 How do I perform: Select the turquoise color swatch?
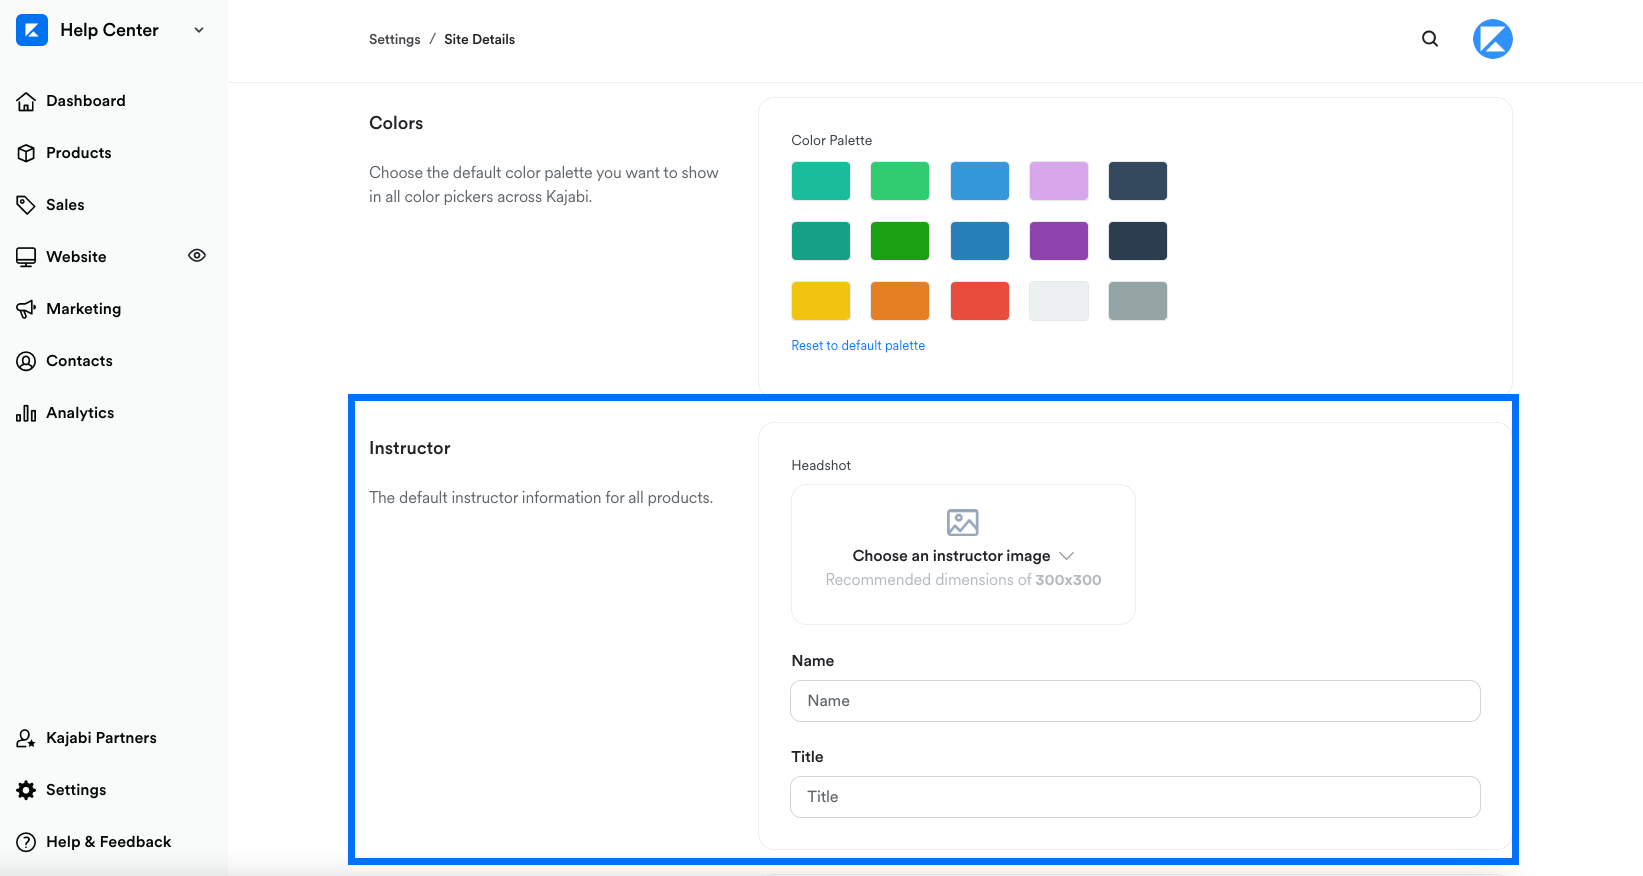click(821, 181)
